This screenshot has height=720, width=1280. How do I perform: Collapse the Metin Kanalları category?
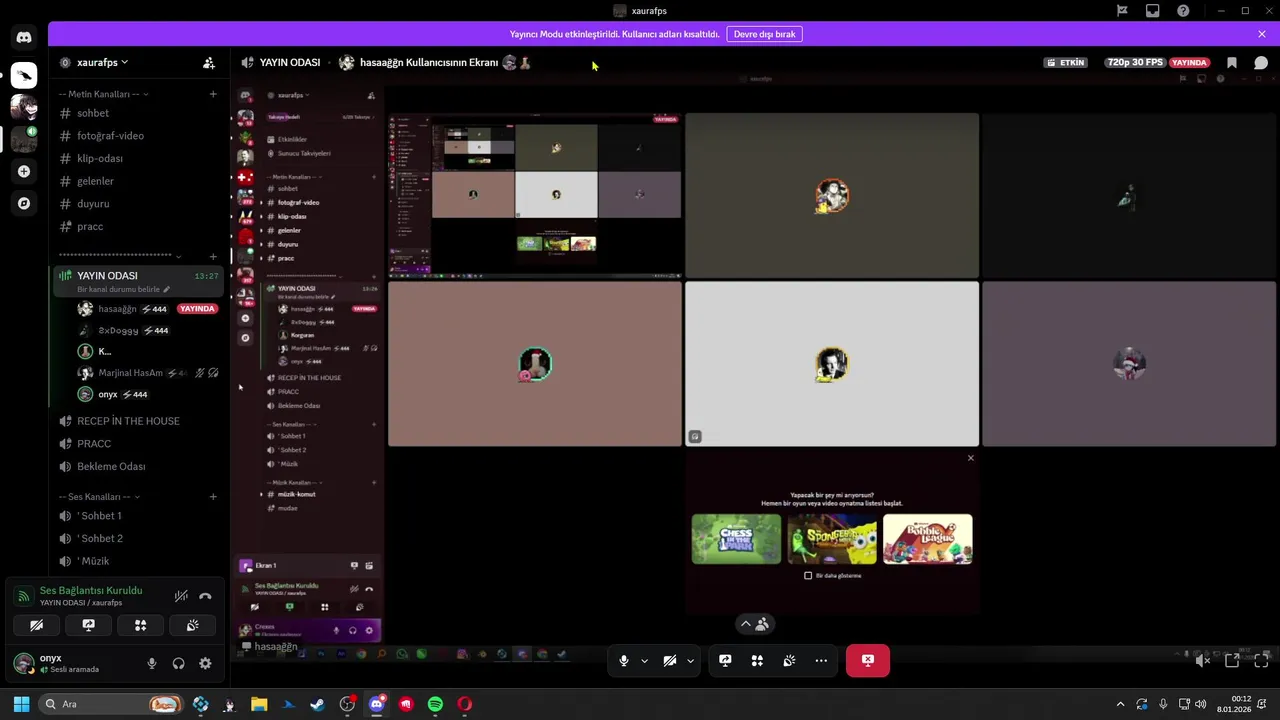[104, 94]
